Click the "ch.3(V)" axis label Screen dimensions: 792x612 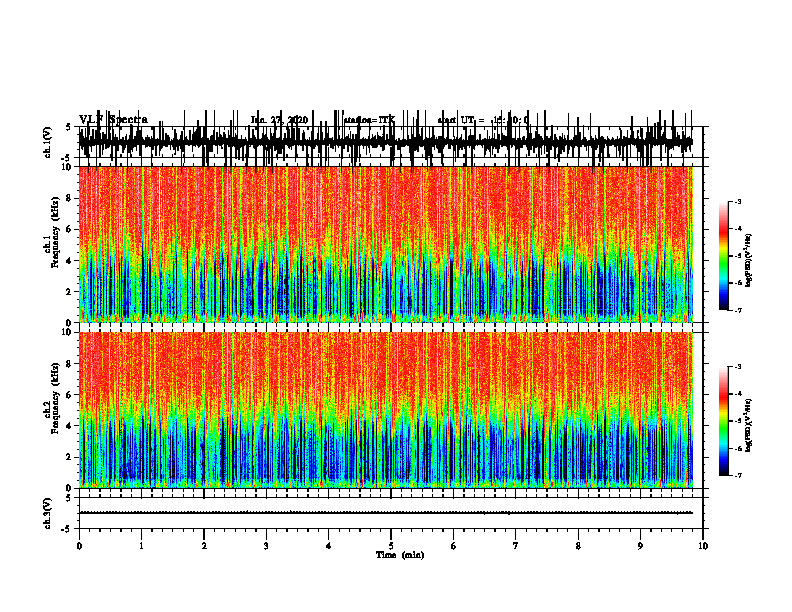coord(47,513)
